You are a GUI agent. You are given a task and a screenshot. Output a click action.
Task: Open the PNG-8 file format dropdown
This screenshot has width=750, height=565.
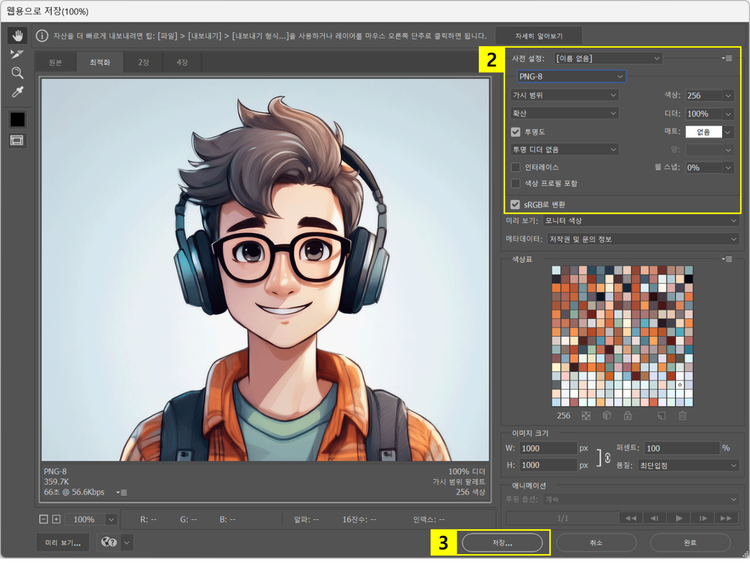(570, 76)
